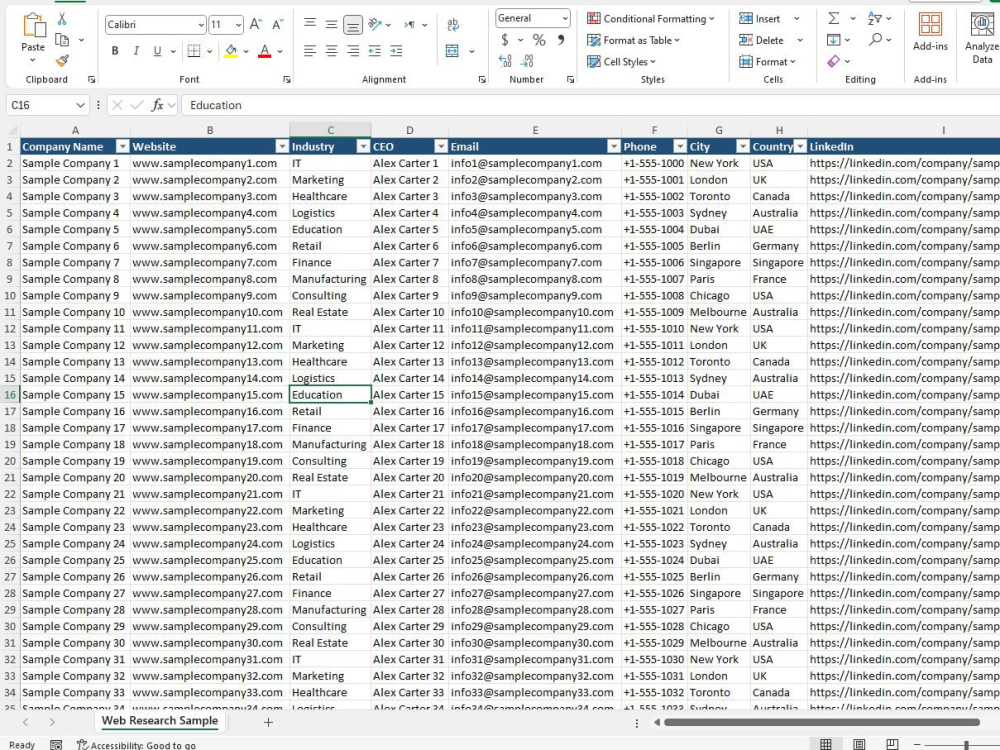This screenshot has height=750, width=1000.
Task: Increase decimal places
Action: [x=505, y=61]
